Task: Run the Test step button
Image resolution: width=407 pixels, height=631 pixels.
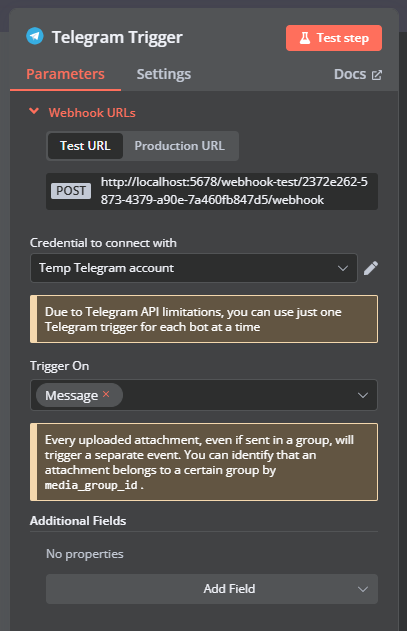Action: pyautogui.click(x=334, y=38)
